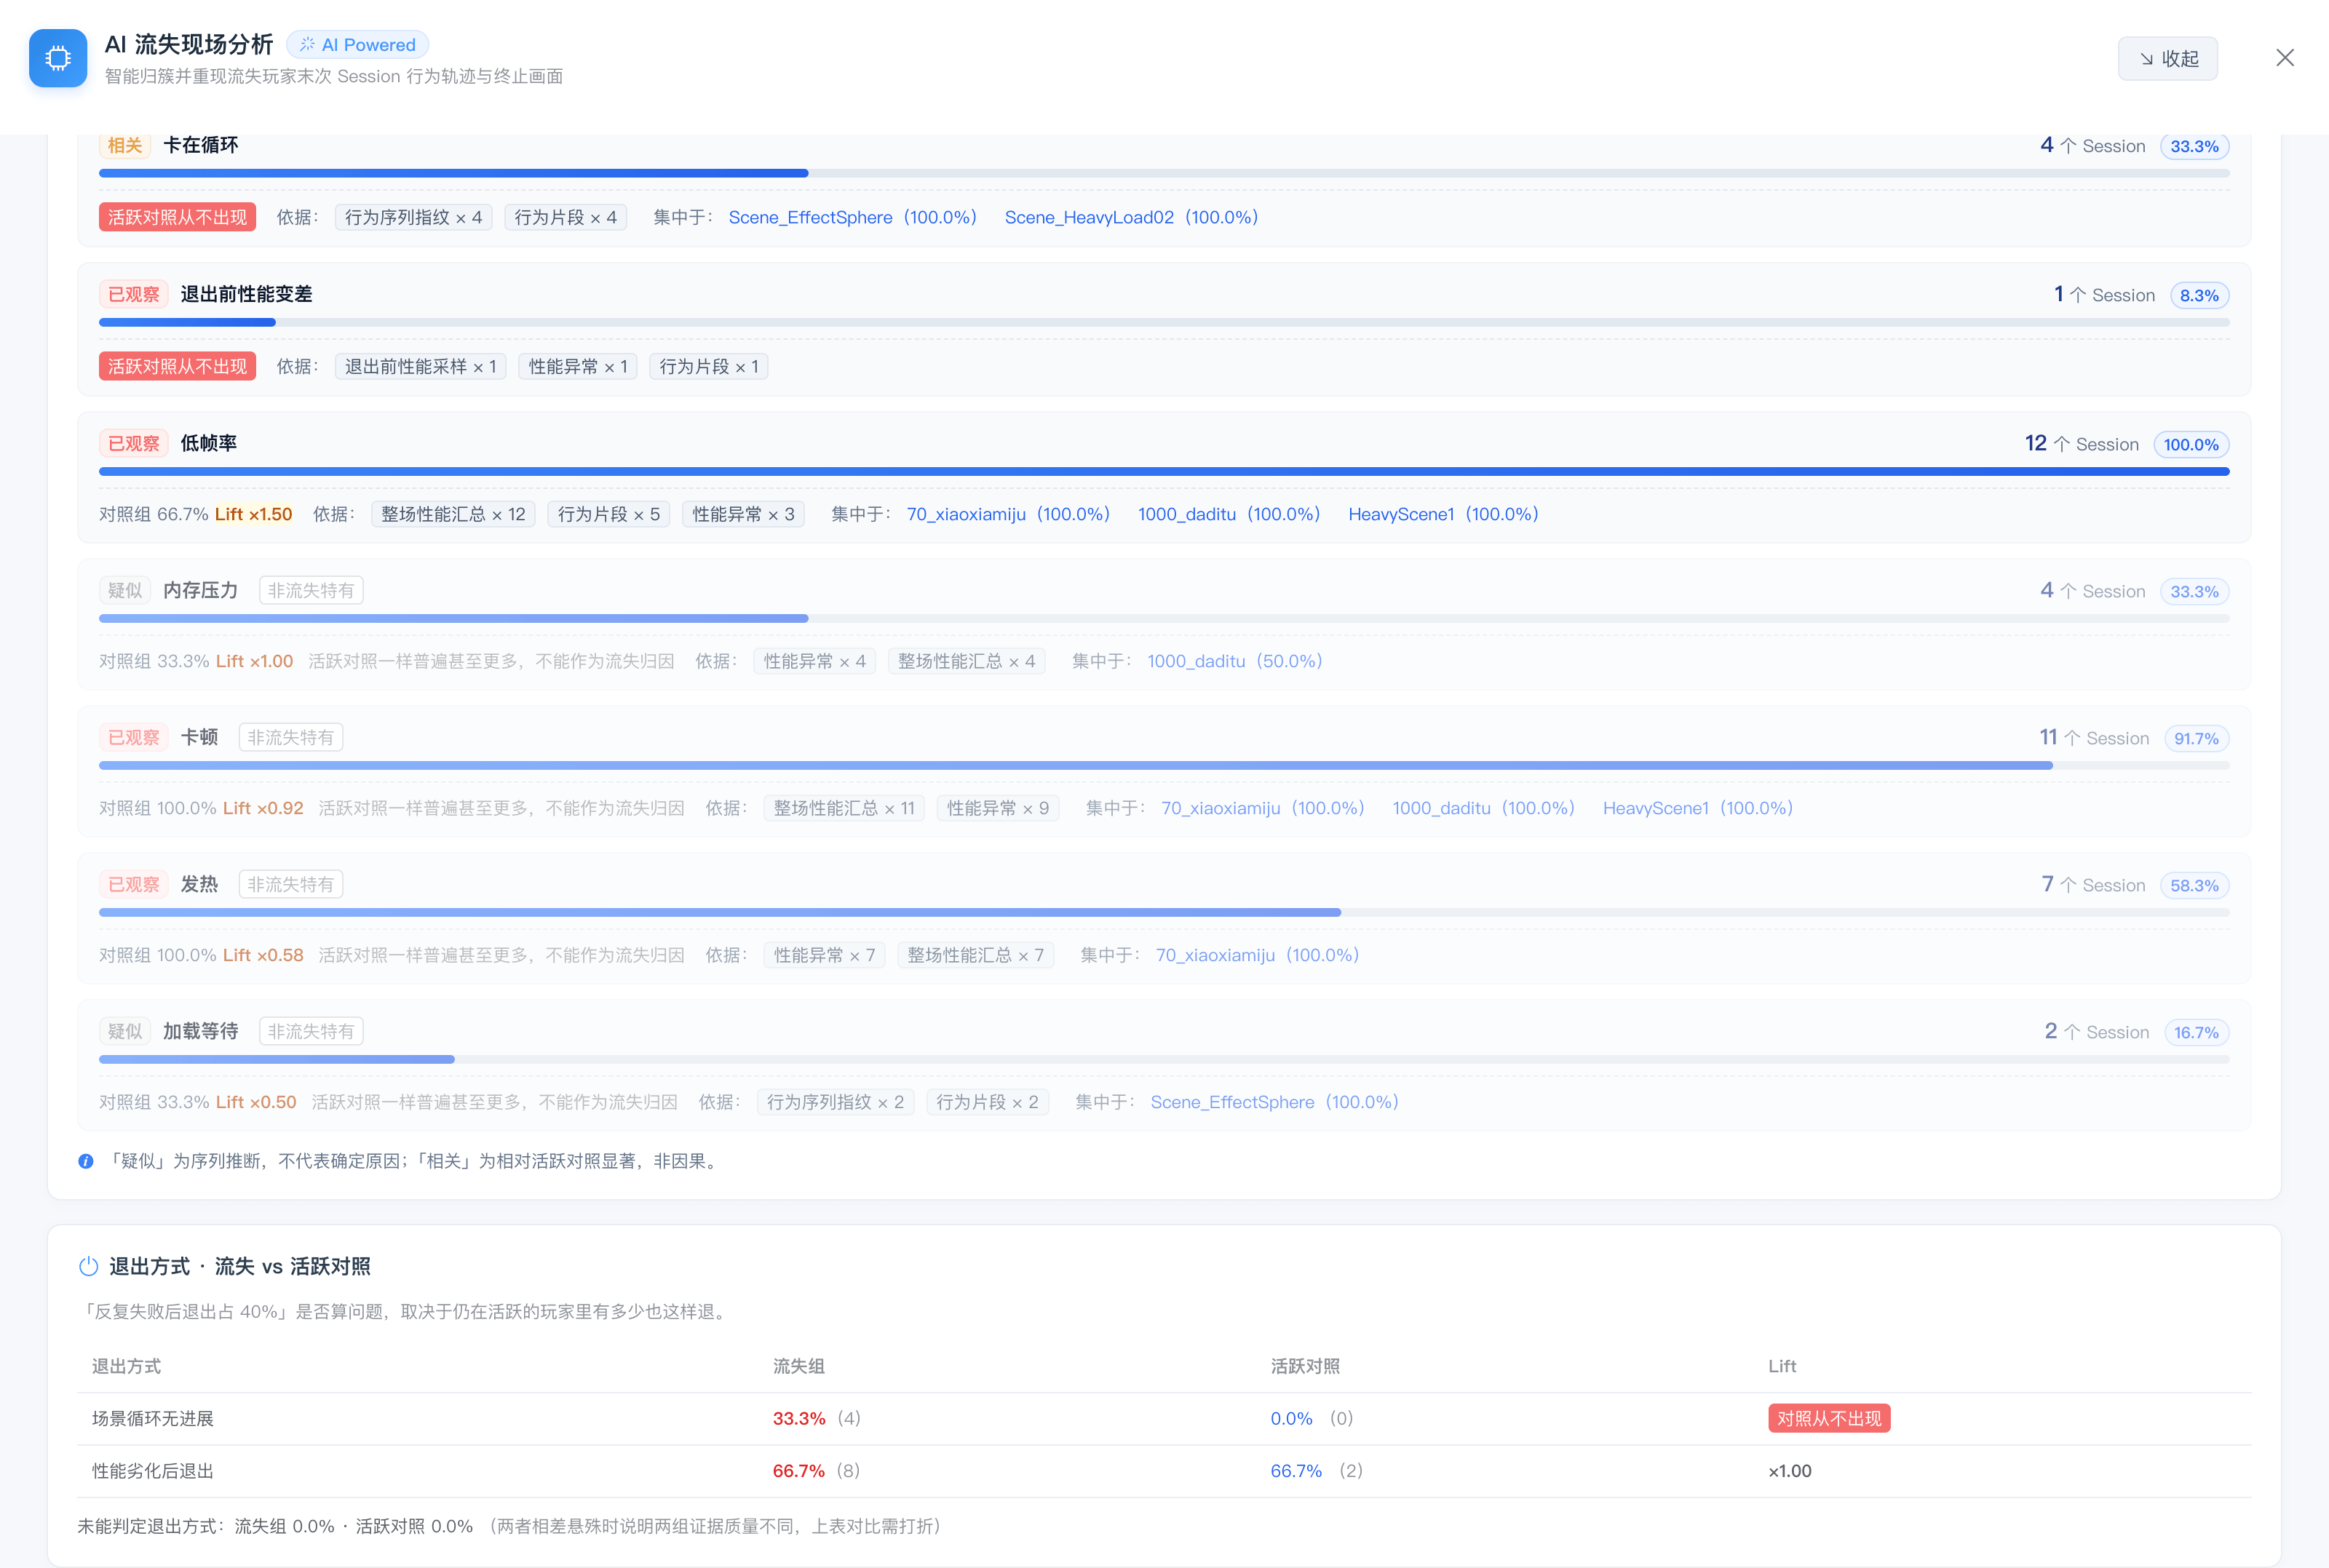
Task: Collapse the panel with 收起 button
Action: 2167,59
